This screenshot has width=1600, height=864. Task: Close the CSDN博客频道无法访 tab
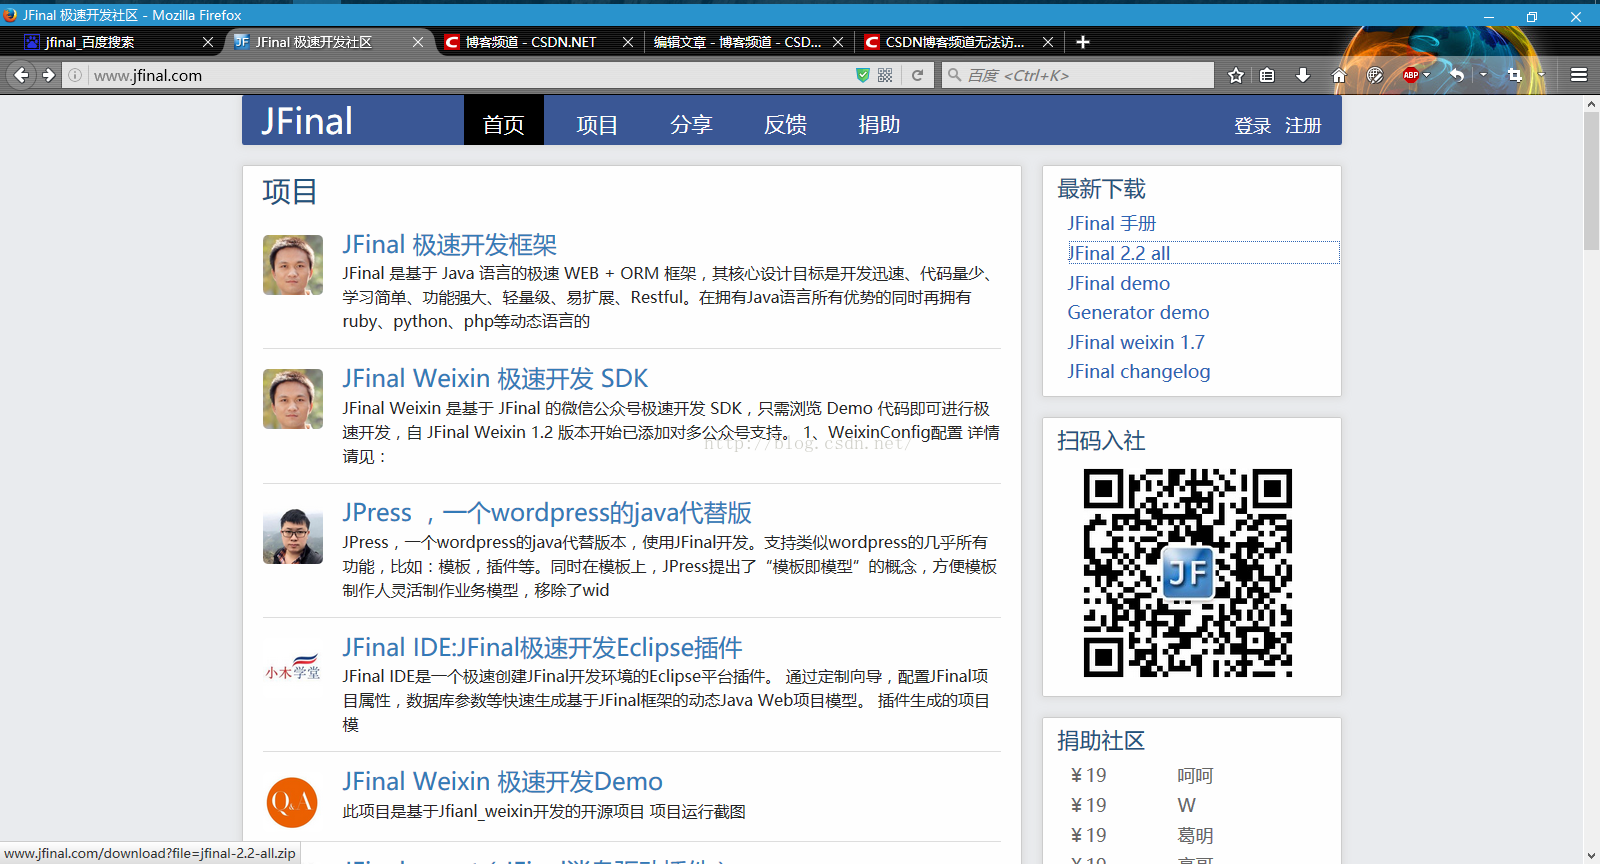1048,42
